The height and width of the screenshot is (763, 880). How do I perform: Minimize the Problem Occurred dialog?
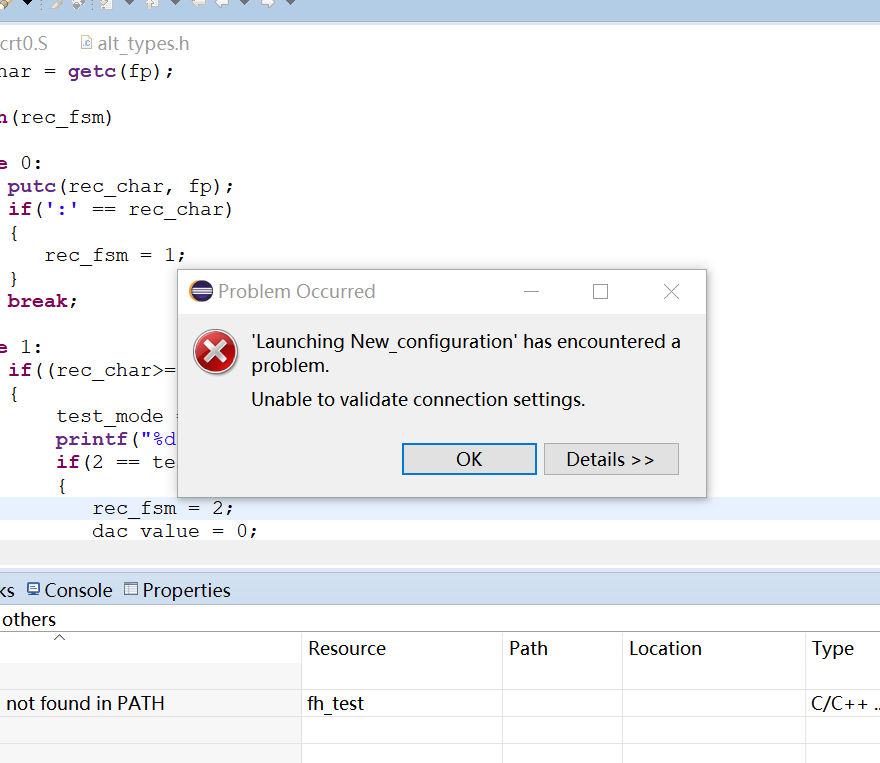[x=531, y=292]
